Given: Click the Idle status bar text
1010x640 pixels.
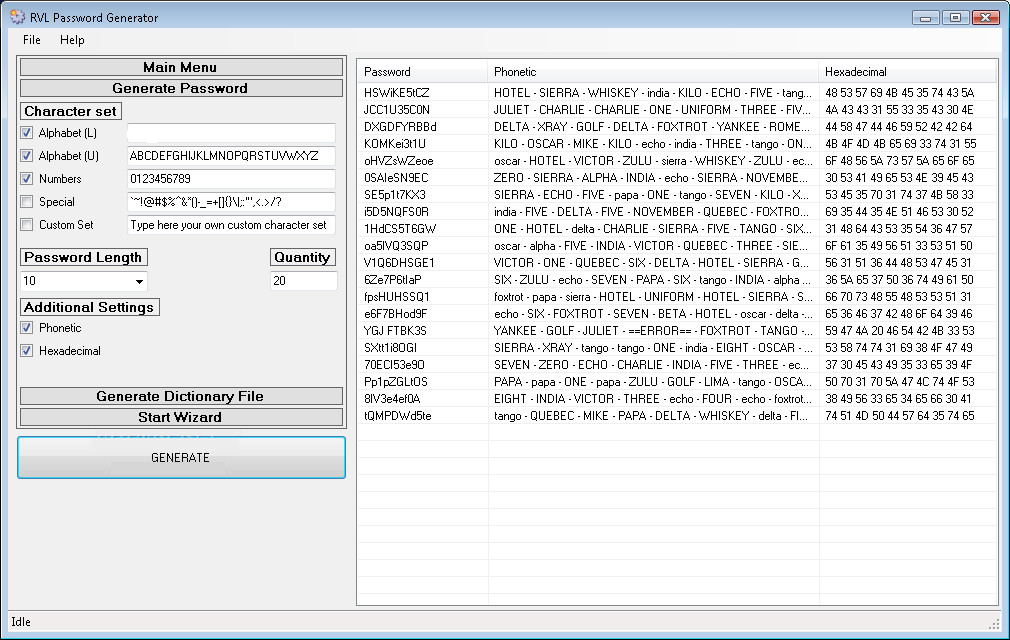Looking at the screenshot, I should (21, 622).
